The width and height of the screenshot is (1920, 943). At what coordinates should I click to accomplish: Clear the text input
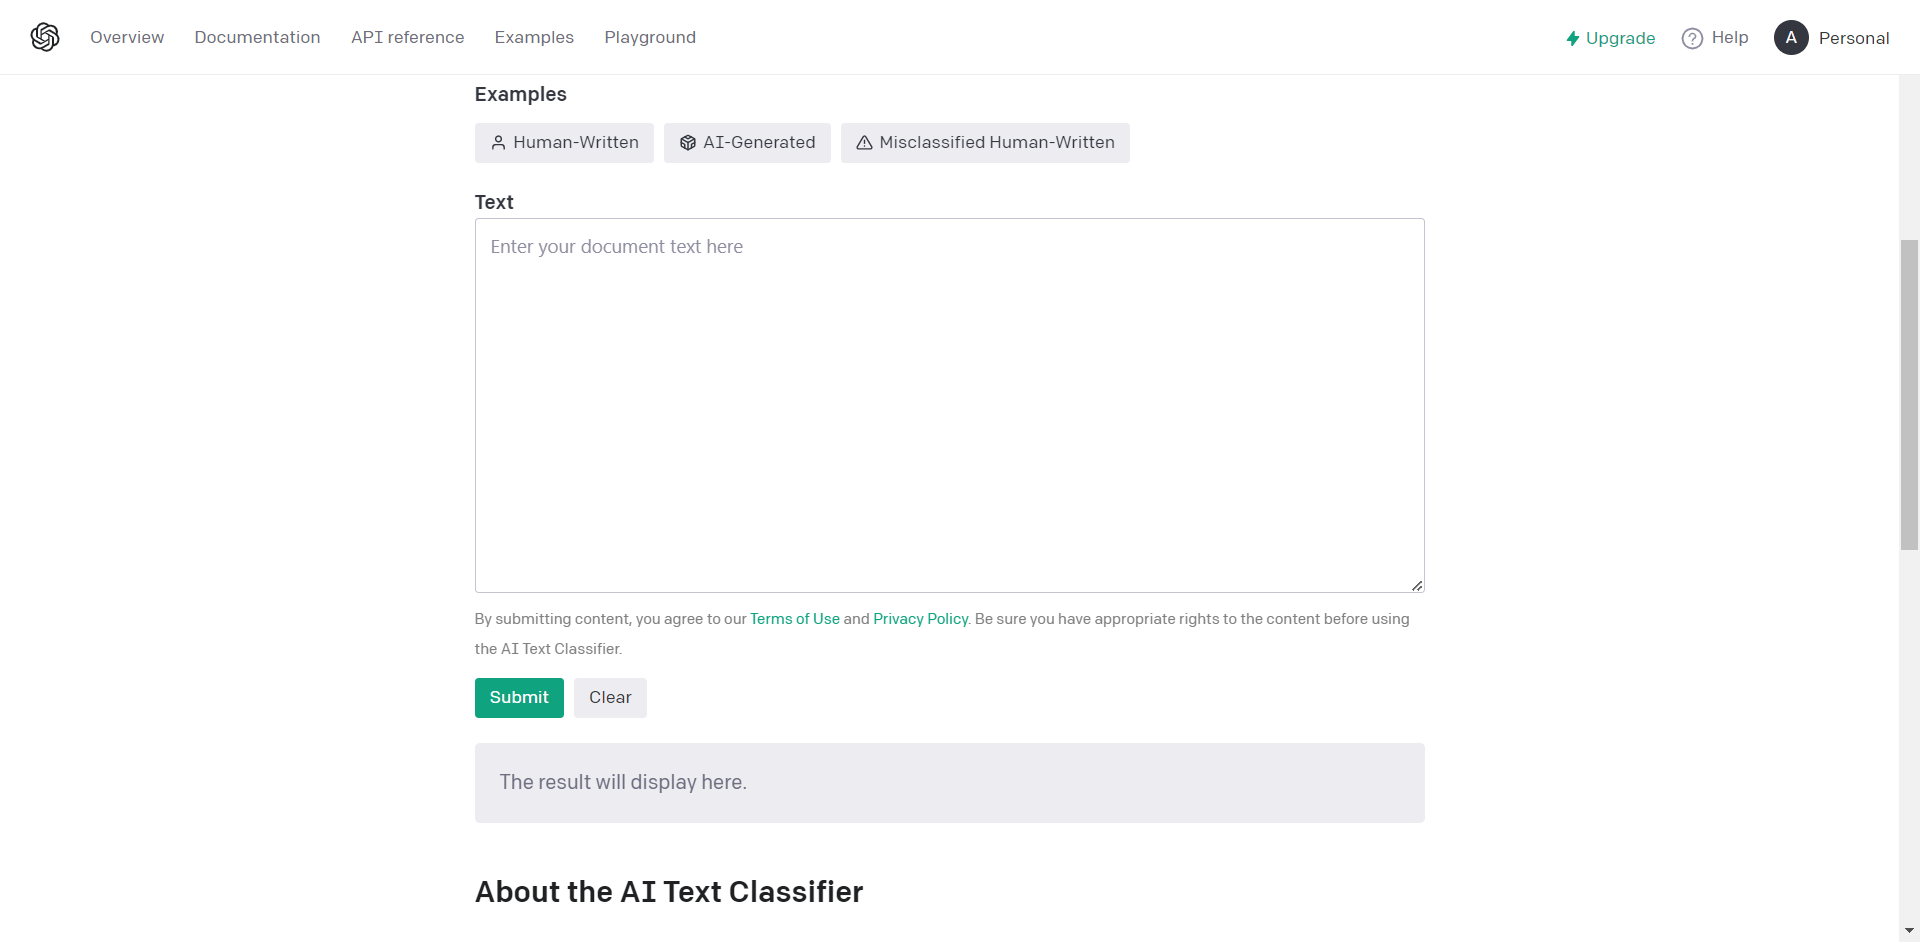[x=610, y=698]
